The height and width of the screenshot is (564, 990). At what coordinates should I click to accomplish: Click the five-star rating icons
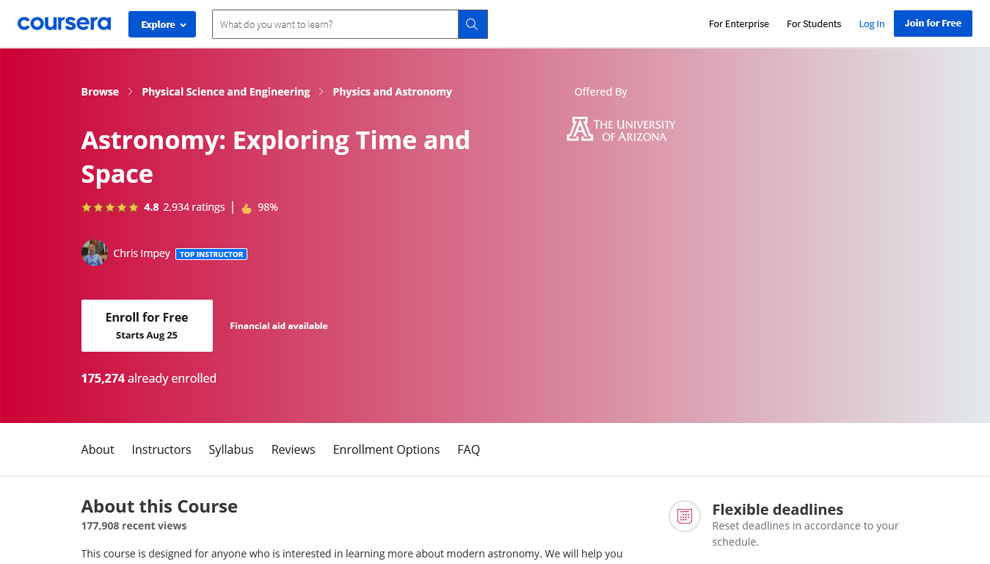pyautogui.click(x=109, y=207)
